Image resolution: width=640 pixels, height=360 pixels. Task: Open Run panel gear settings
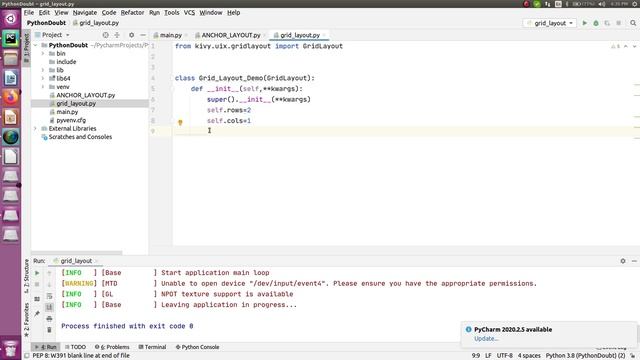tap(623, 261)
